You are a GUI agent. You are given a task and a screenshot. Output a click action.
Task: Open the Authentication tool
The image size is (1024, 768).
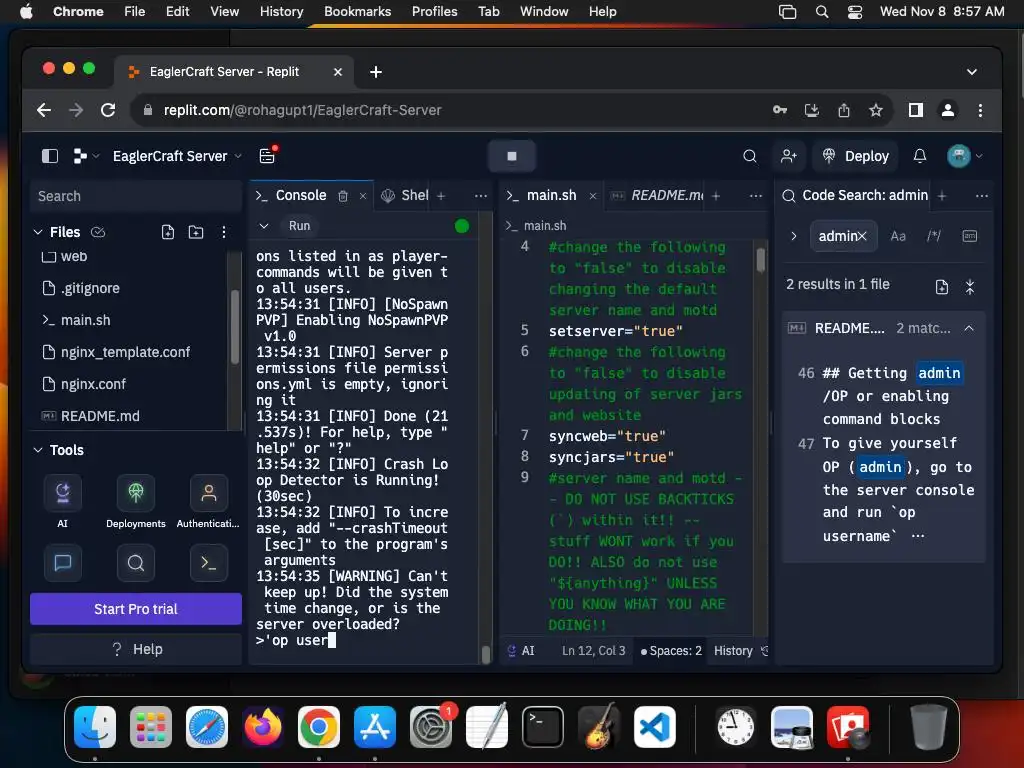point(208,501)
